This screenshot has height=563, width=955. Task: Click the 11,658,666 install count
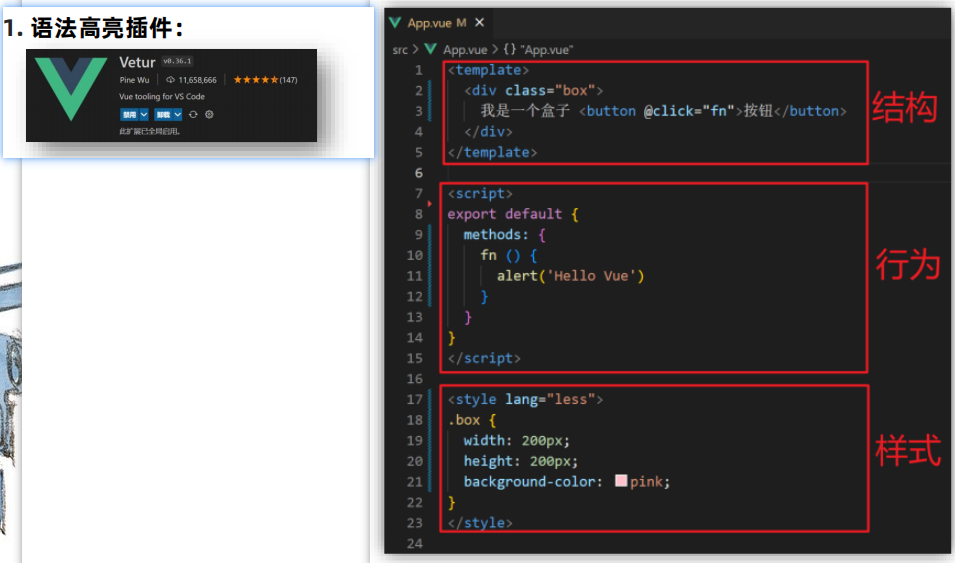point(197,80)
